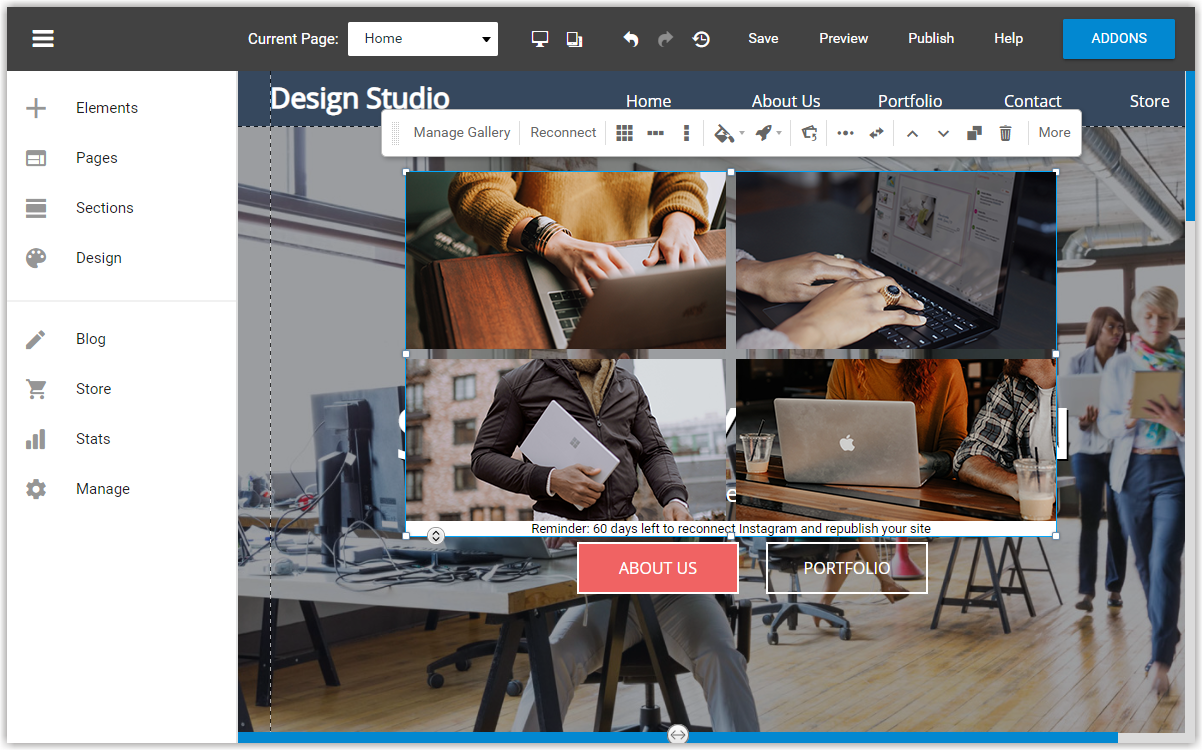The height and width of the screenshot is (751, 1203).
Task: Click Home in site navigation
Action: (x=649, y=101)
